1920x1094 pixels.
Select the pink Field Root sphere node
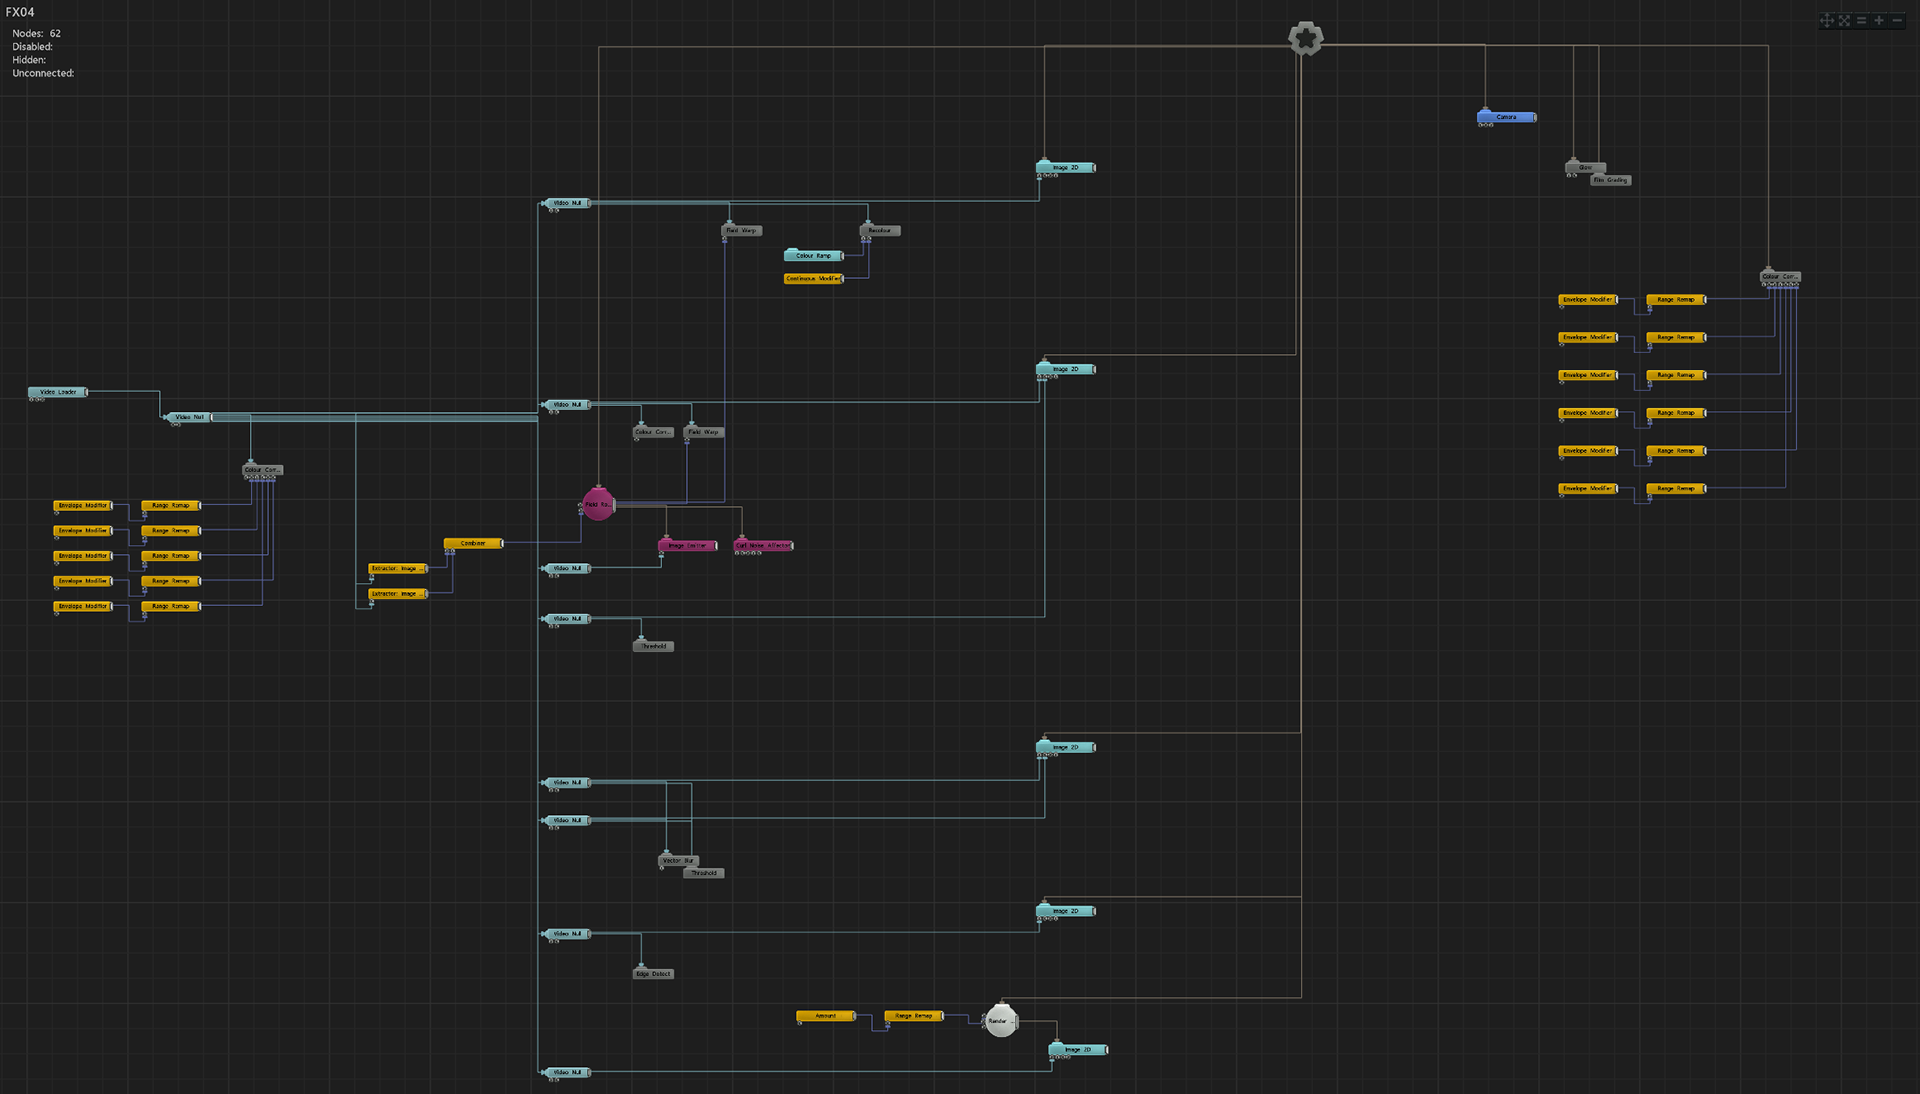pyautogui.click(x=598, y=504)
